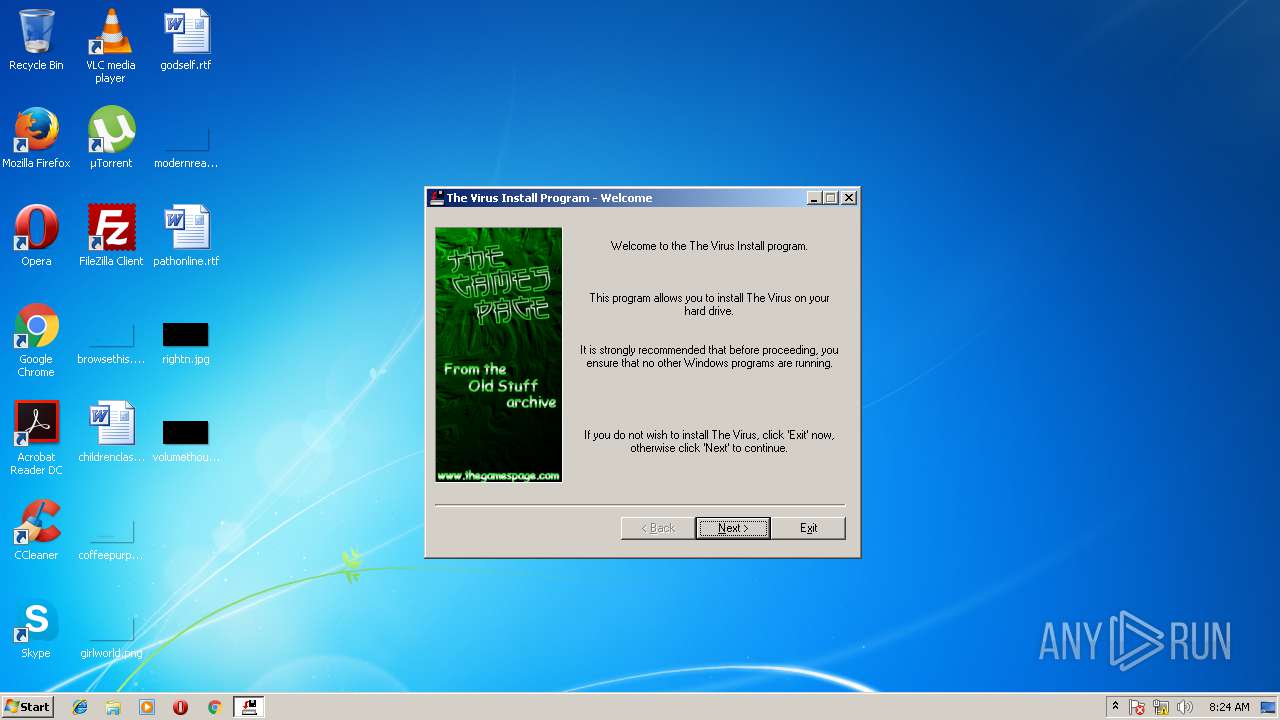
Task: Click the 8:24 AM clock
Action: click(x=1228, y=707)
